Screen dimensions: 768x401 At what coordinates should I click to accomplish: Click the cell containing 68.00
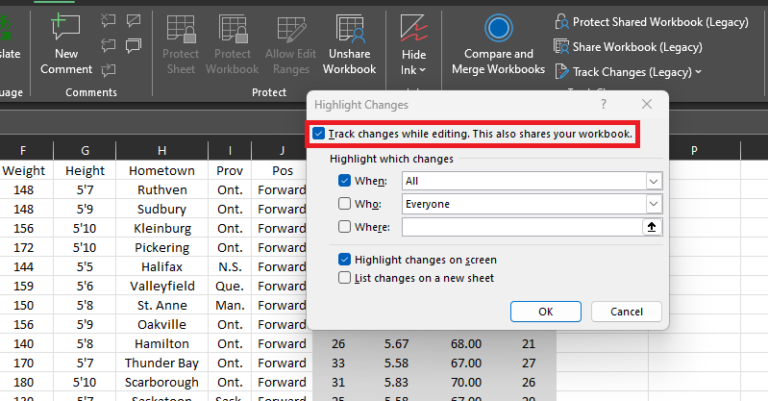click(466, 344)
